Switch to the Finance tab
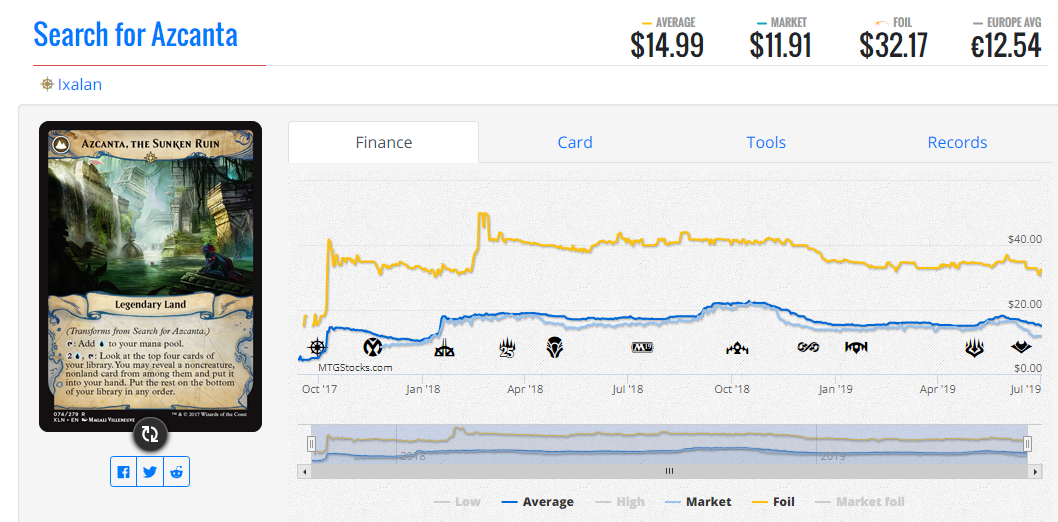Screen dimensions: 1058x522 pyautogui.click(x=383, y=142)
